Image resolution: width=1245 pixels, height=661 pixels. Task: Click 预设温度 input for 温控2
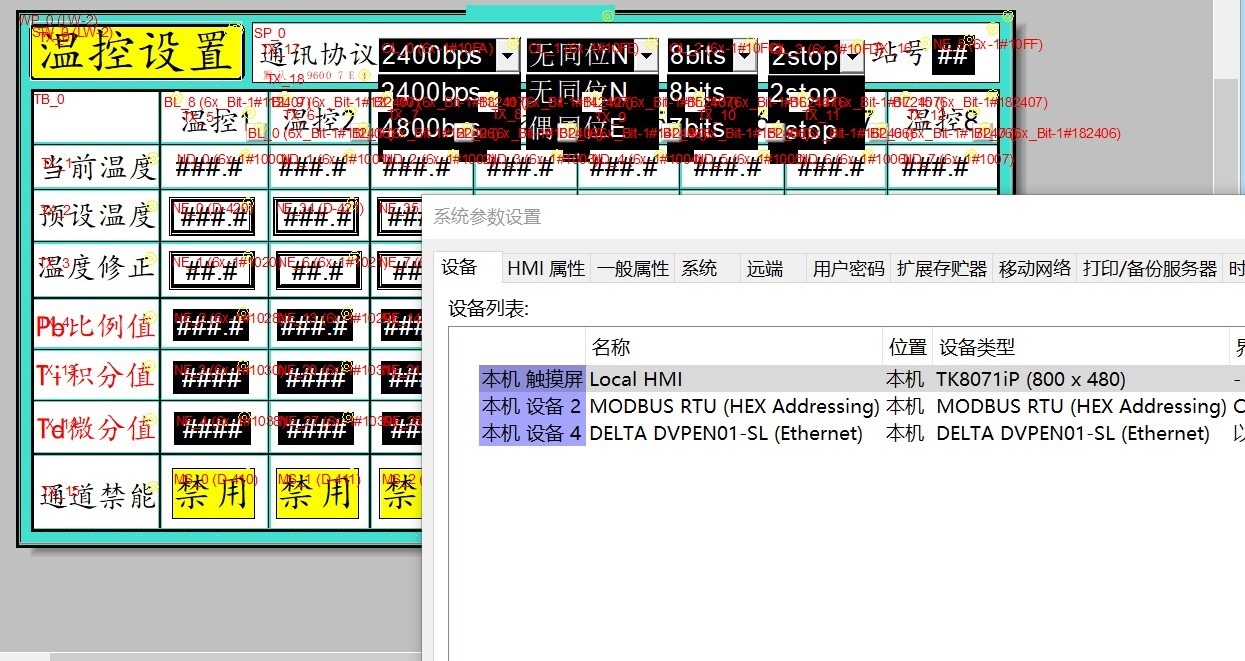point(314,216)
